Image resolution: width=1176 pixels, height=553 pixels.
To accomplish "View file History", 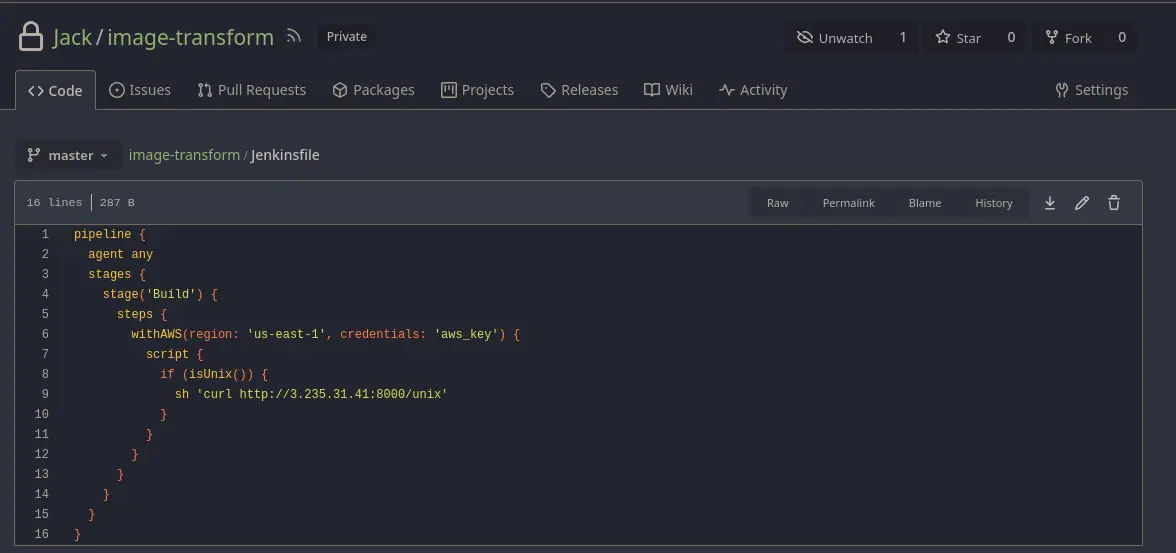I will [x=994, y=203].
